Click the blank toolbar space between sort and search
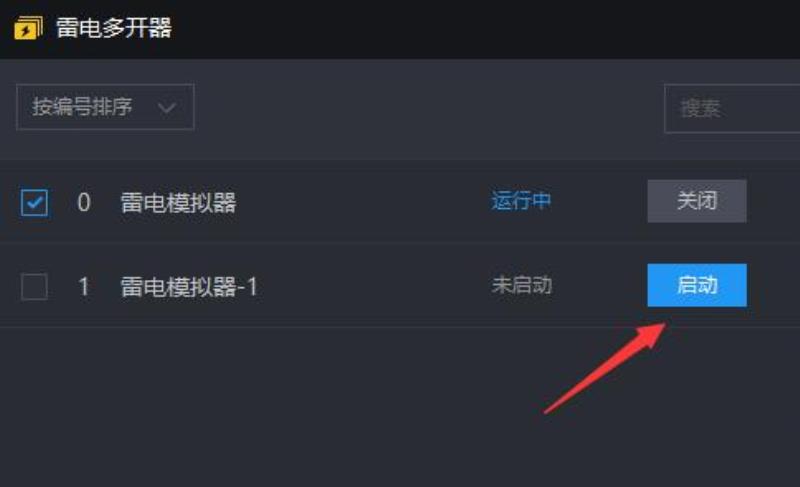The width and height of the screenshot is (800, 487). (x=429, y=108)
